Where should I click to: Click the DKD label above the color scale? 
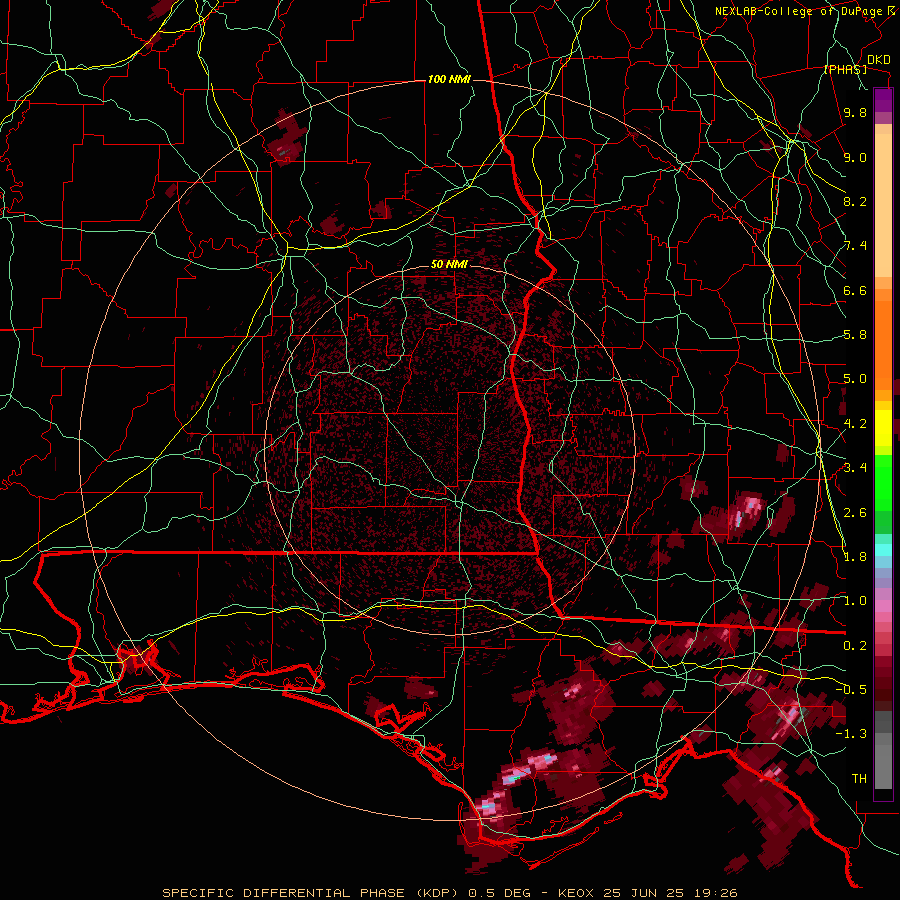[878, 59]
